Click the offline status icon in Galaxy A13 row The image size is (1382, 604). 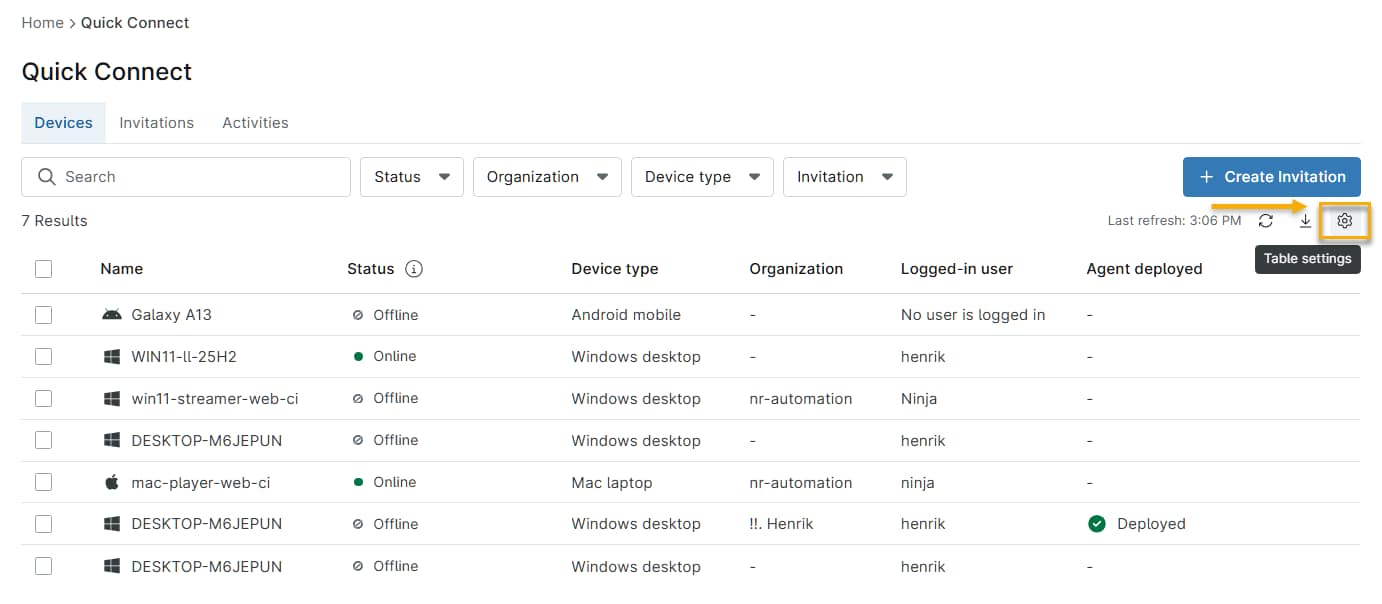tap(358, 315)
